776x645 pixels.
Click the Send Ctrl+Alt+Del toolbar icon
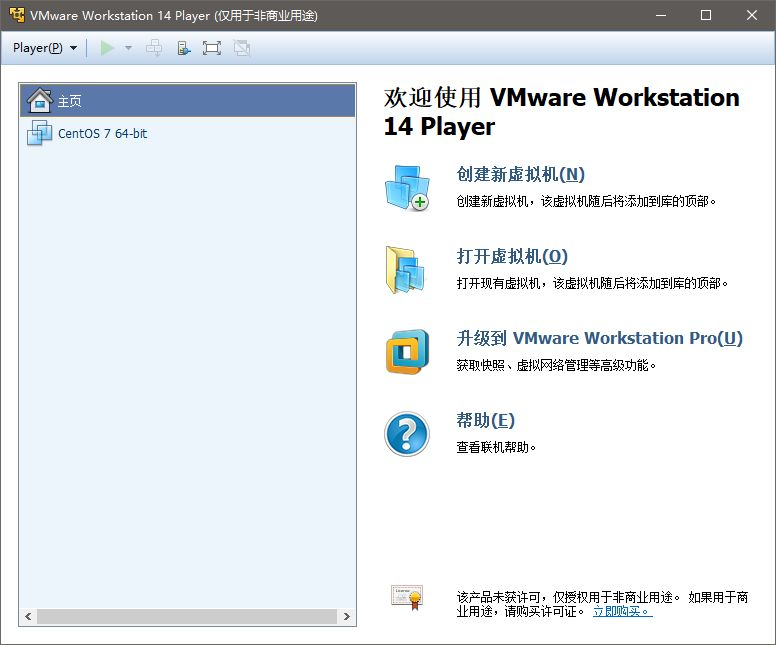pyautogui.click(x=154, y=48)
